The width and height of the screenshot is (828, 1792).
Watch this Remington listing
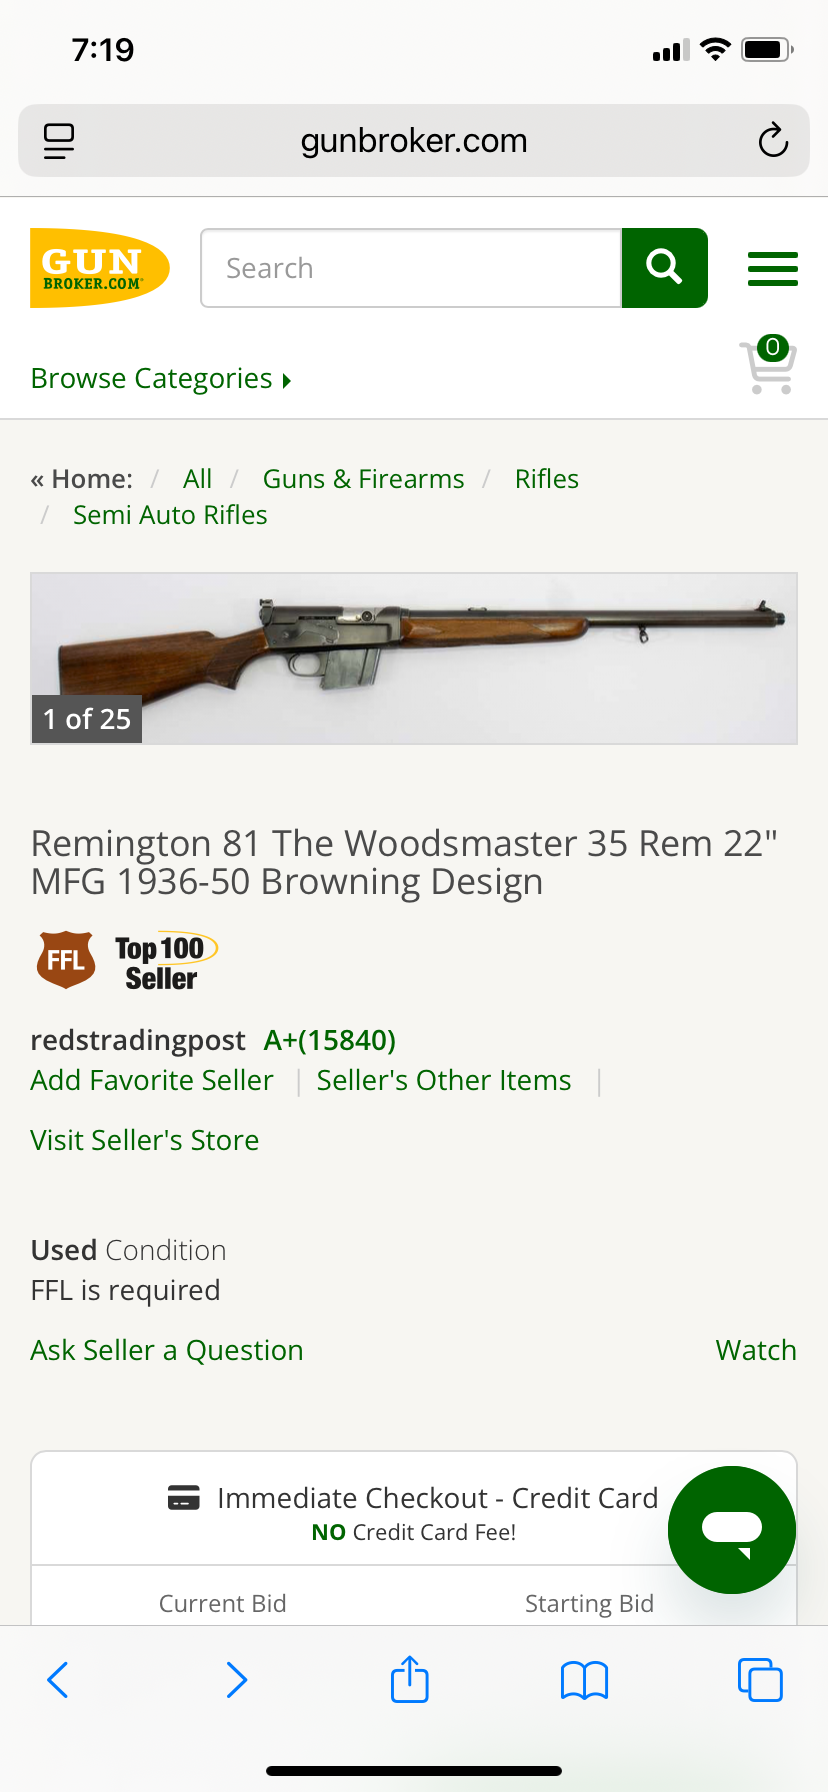point(756,1350)
